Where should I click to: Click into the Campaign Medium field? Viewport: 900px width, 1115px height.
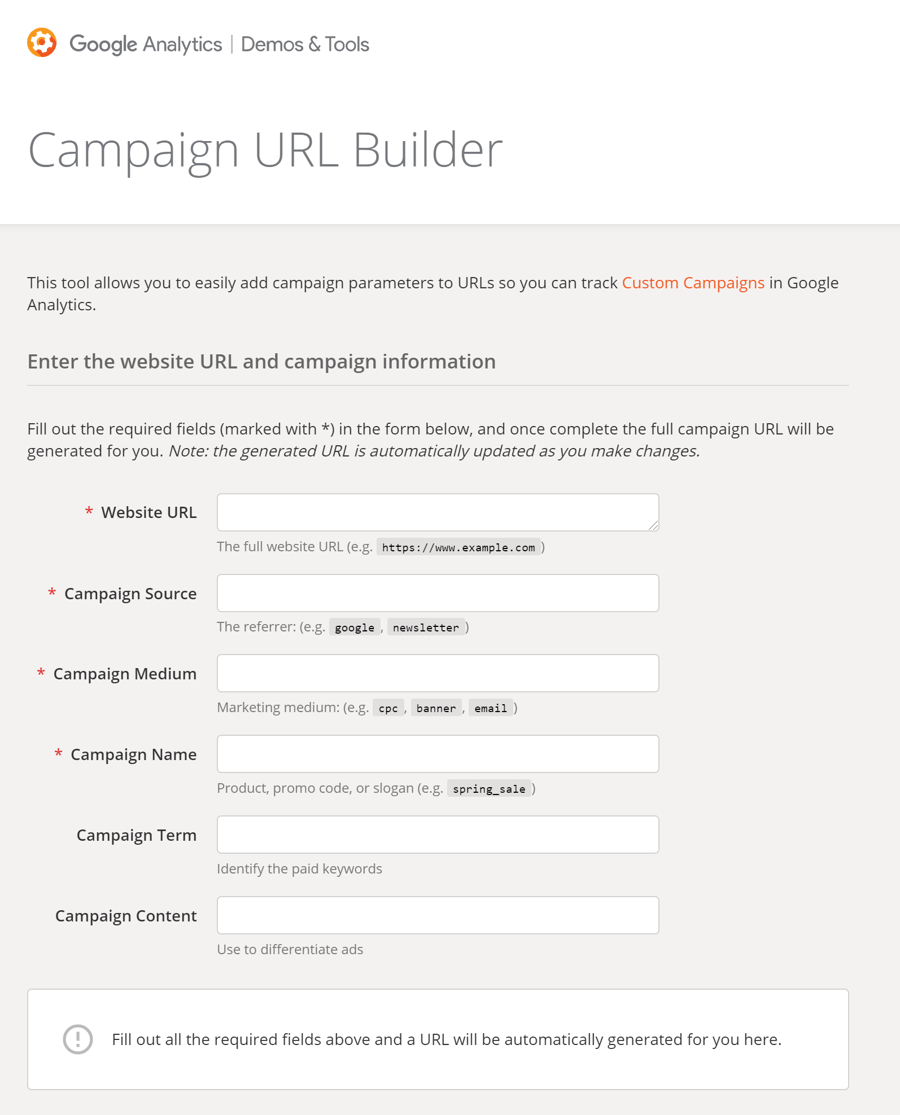coord(437,672)
